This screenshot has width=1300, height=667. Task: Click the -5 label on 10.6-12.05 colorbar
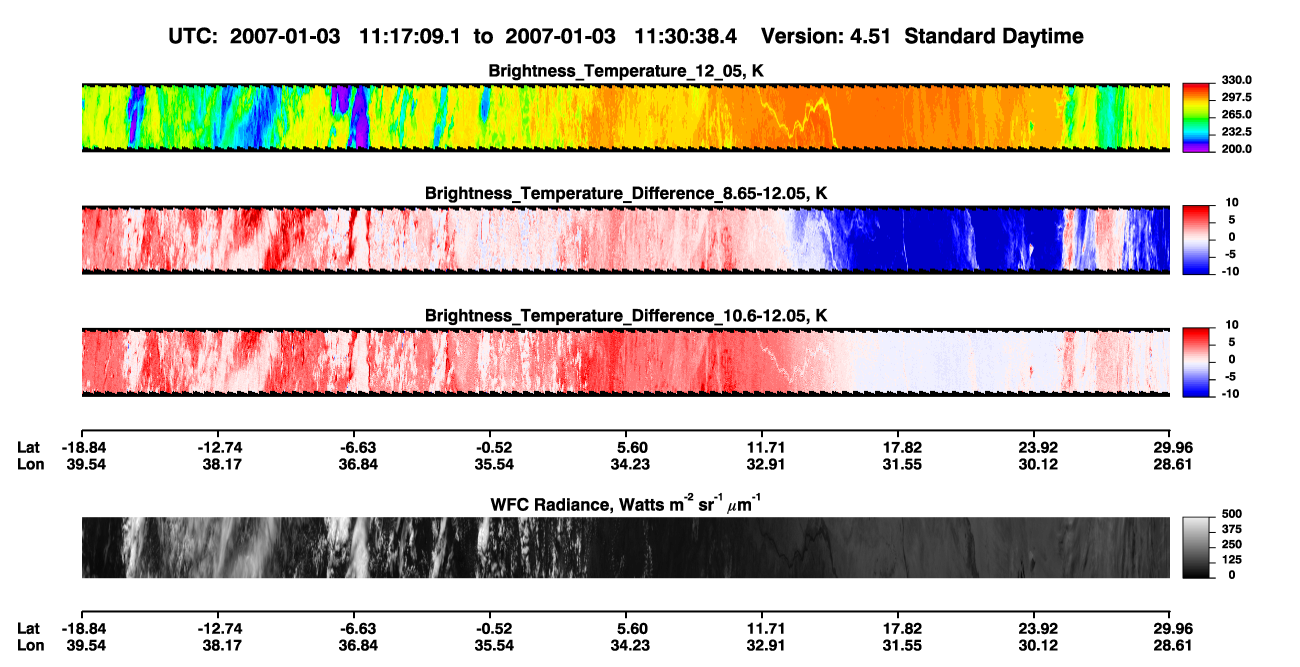[x=1231, y=376]
